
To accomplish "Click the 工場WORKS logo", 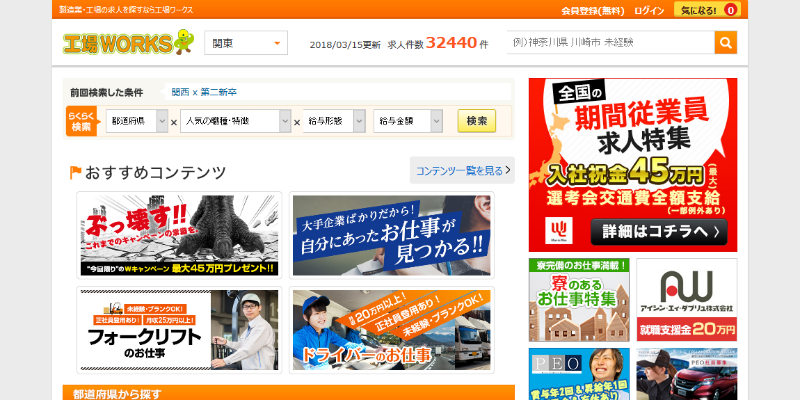I will [x=126, y=43].
